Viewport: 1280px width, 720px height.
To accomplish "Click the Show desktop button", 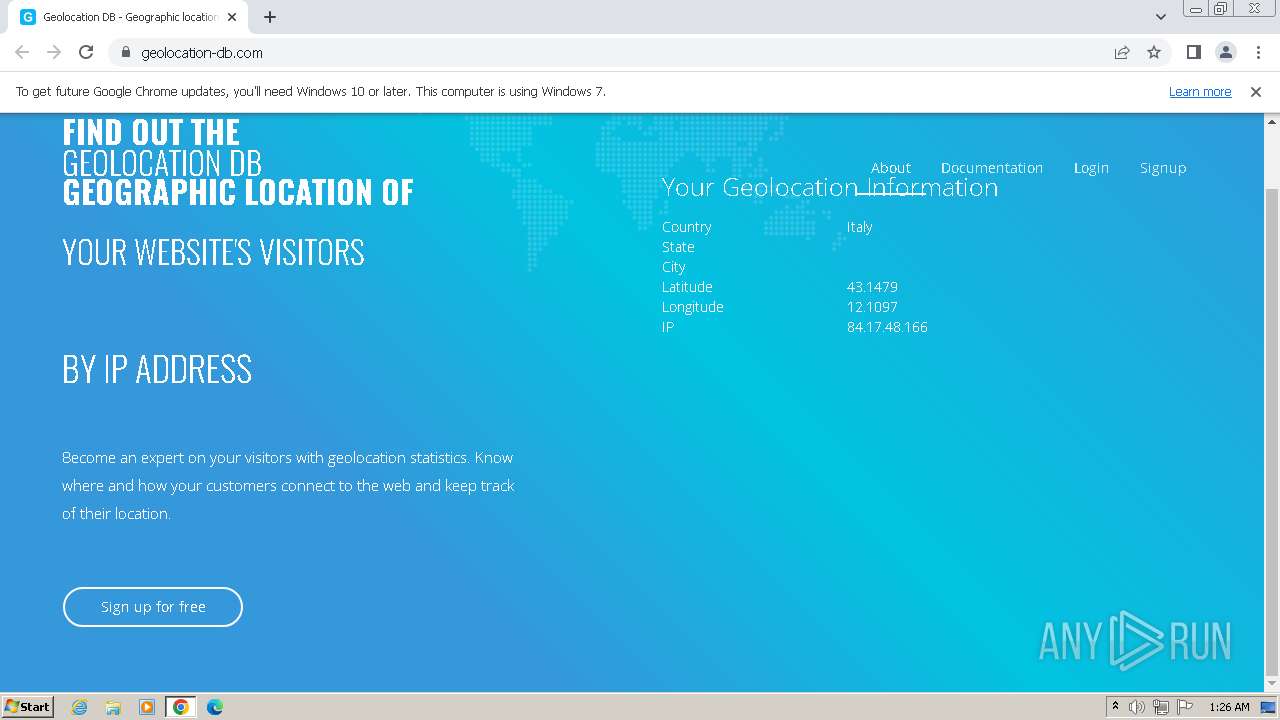I will (1268, 707).
